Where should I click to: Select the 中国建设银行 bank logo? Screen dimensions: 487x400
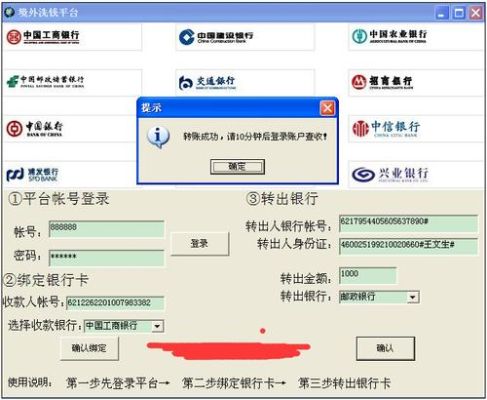216,37
